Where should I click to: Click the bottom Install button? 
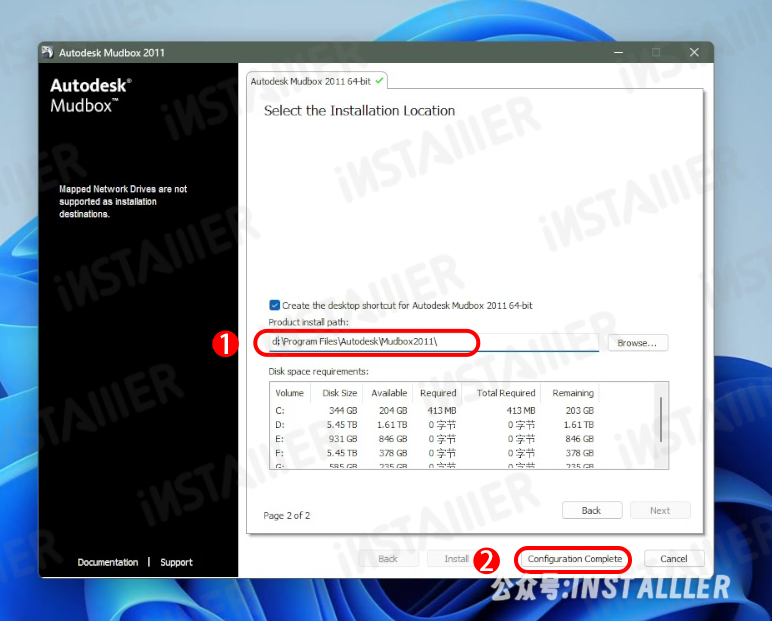click(456, 559)
